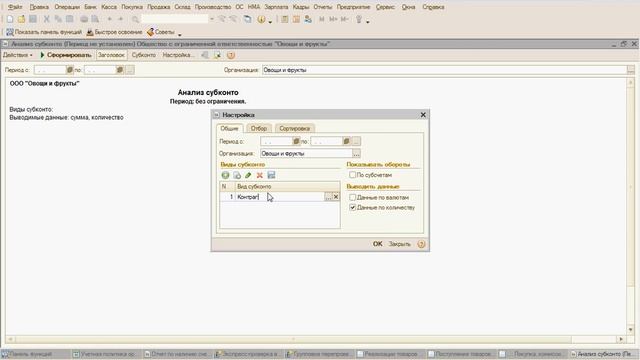The image size is (640, 360).
Task: Click the calendar icon after main Период с
Action: point(70,70)
